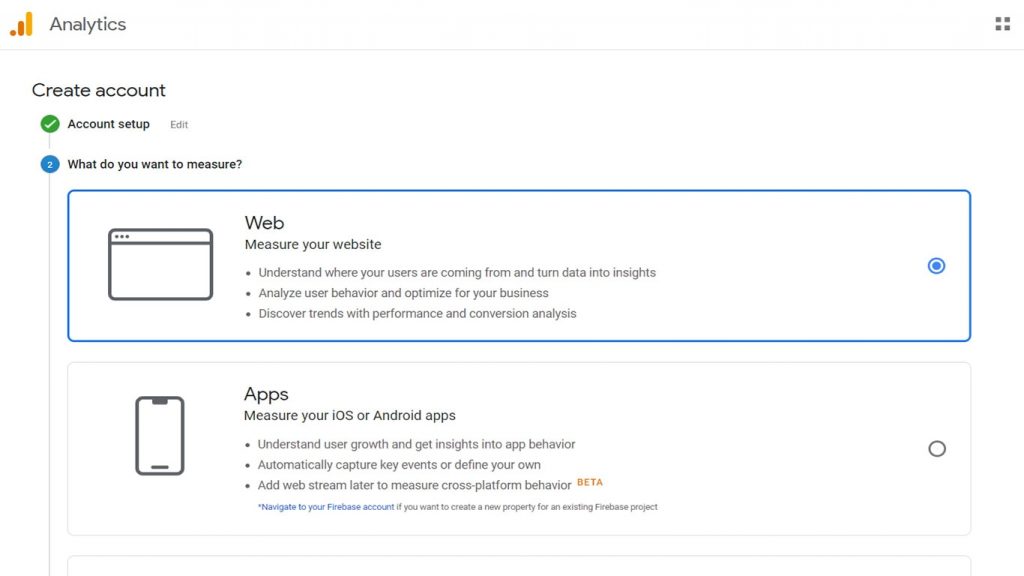Click the What do you want to measure label
Screen dimensions: 1024x576
tap(154, 164)
